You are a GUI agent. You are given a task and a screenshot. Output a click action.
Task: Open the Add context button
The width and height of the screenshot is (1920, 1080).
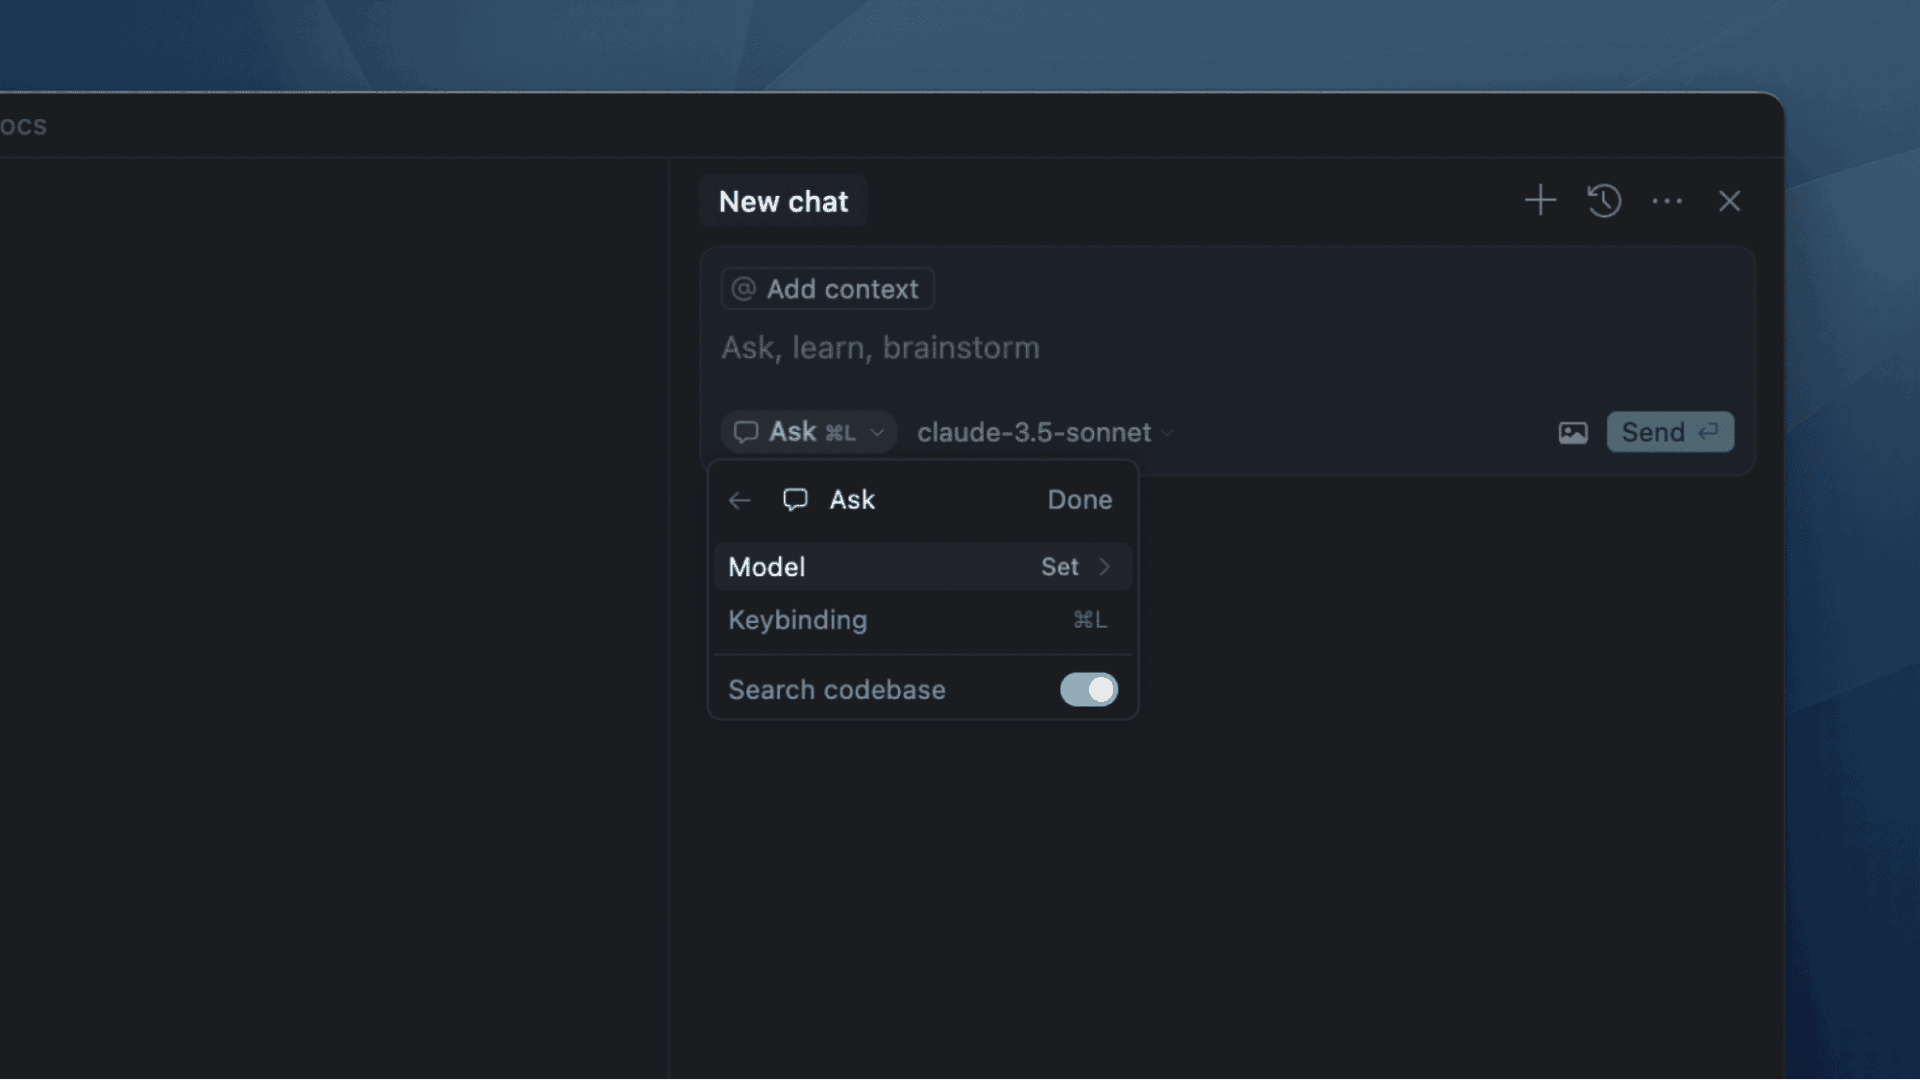pyautogui.click(x=826, y=288)
